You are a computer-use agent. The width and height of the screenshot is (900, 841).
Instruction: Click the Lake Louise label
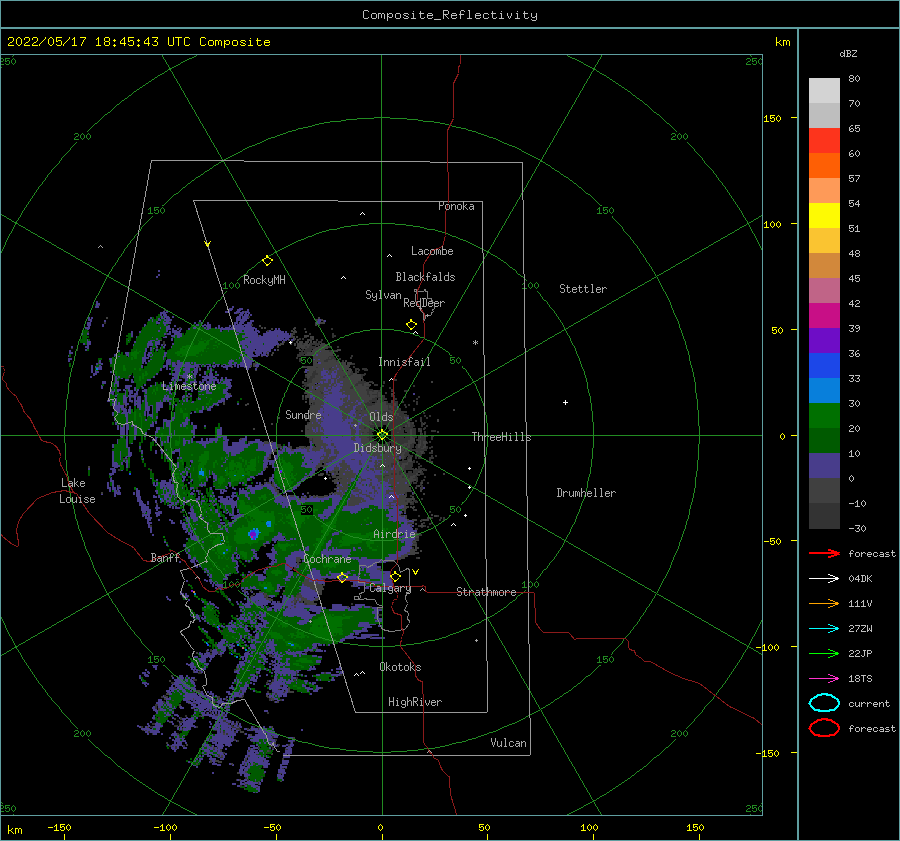[x=77, y=491]
